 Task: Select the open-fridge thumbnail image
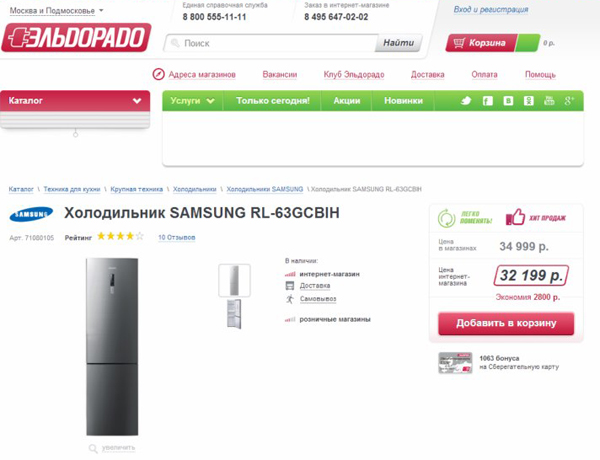(x=234, y=313)
